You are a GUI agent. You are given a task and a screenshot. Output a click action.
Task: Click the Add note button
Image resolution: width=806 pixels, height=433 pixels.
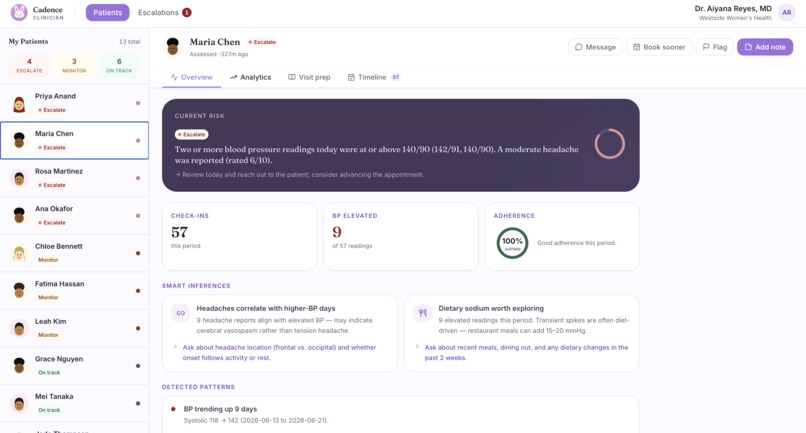765,47
